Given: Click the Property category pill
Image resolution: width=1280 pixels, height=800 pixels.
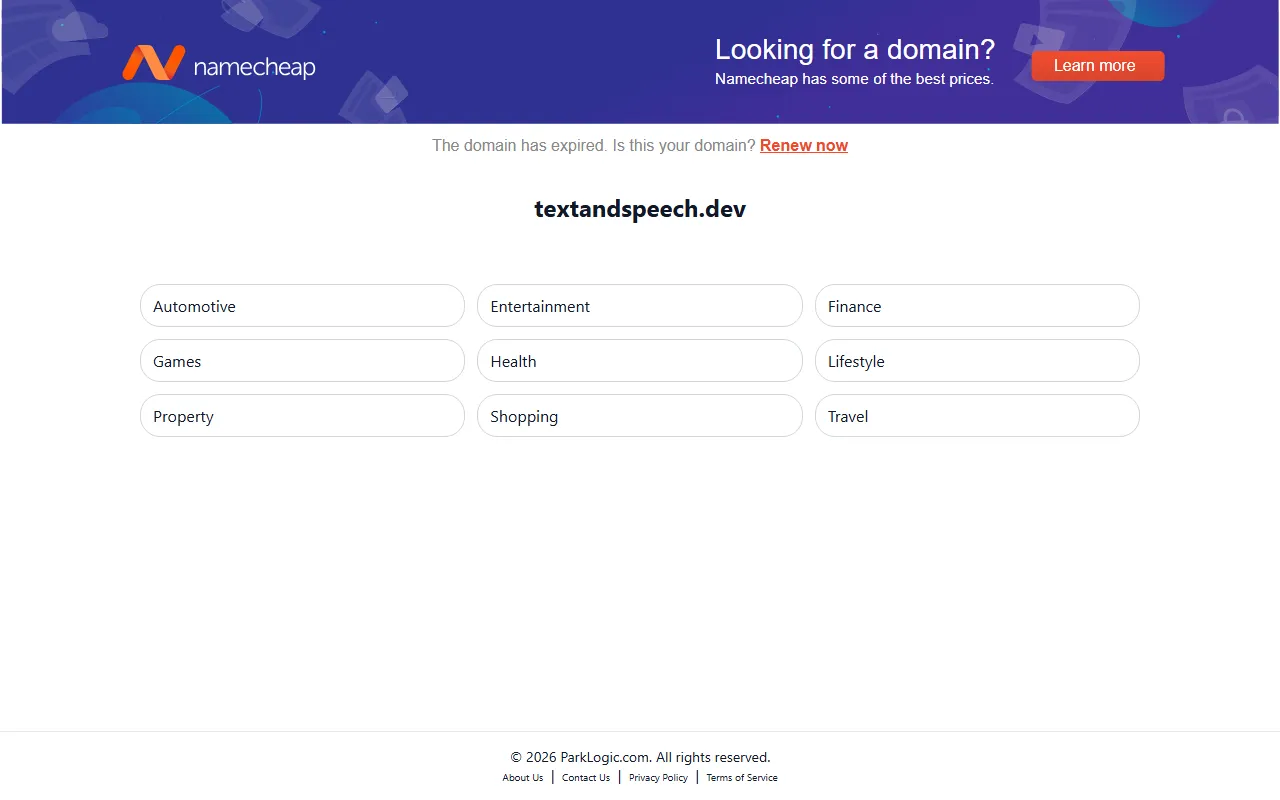Looking at the screenshot, I should tap(302, 416).
